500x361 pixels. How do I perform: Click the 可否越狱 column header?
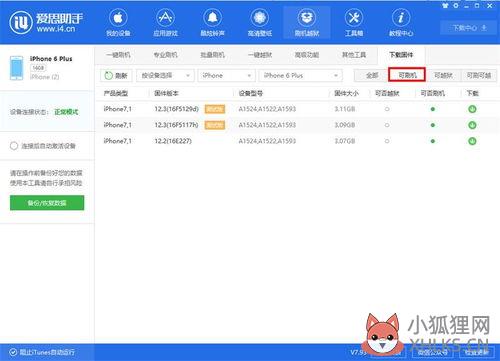387,93
